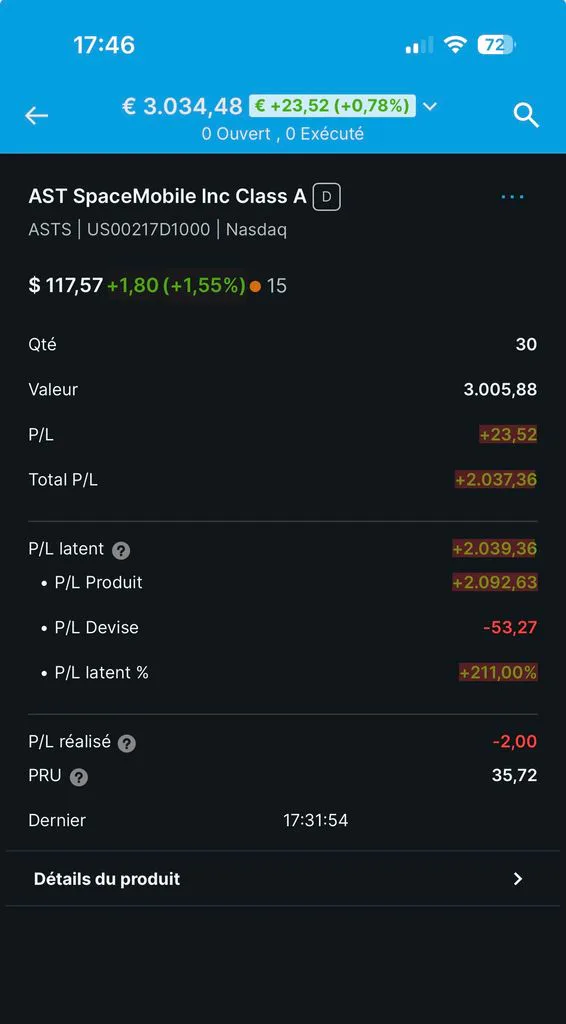Open the Détails du produit row
Screen dimensions: 566x1024
[x=283, y=878]
